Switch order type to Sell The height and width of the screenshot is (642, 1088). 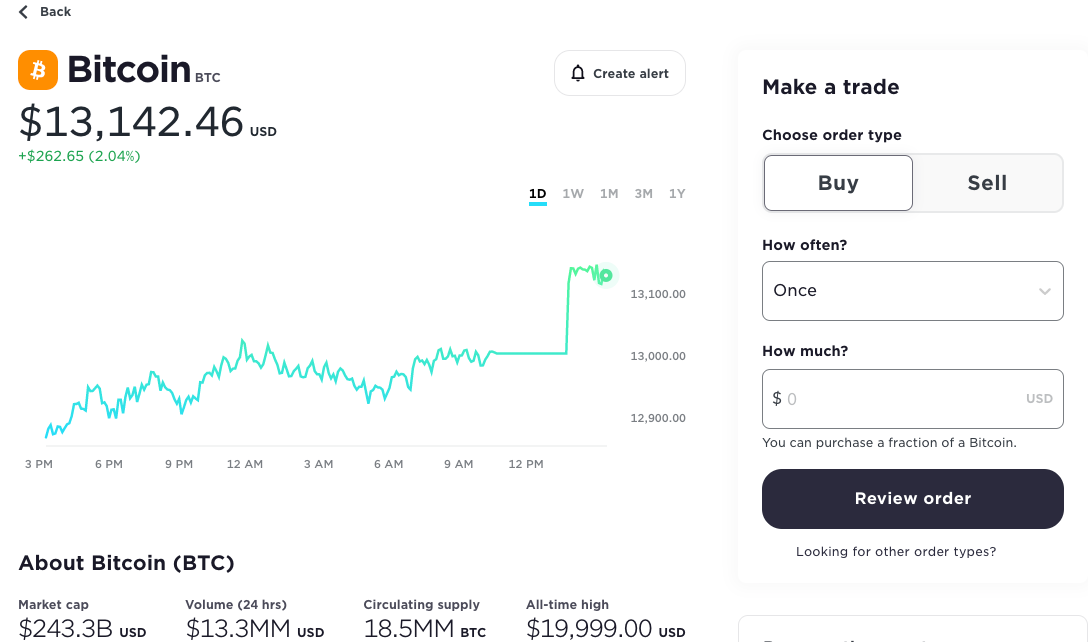987,183
